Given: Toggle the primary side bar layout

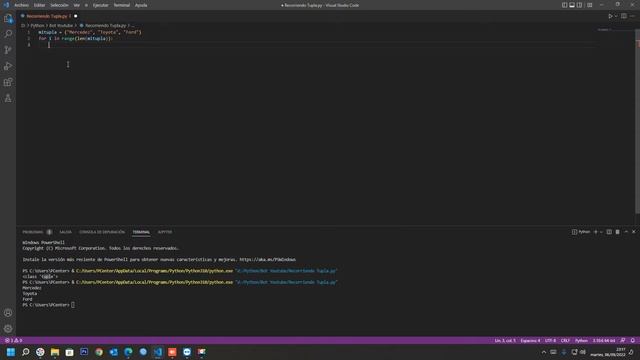Looking at the screenshot, I should (x=564, y=5).
